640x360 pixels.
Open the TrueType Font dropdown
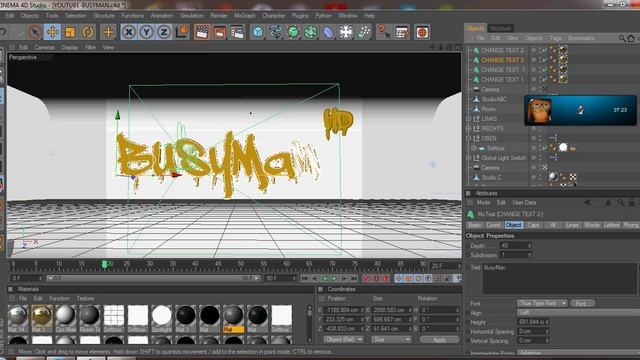(x=542, y=303)
